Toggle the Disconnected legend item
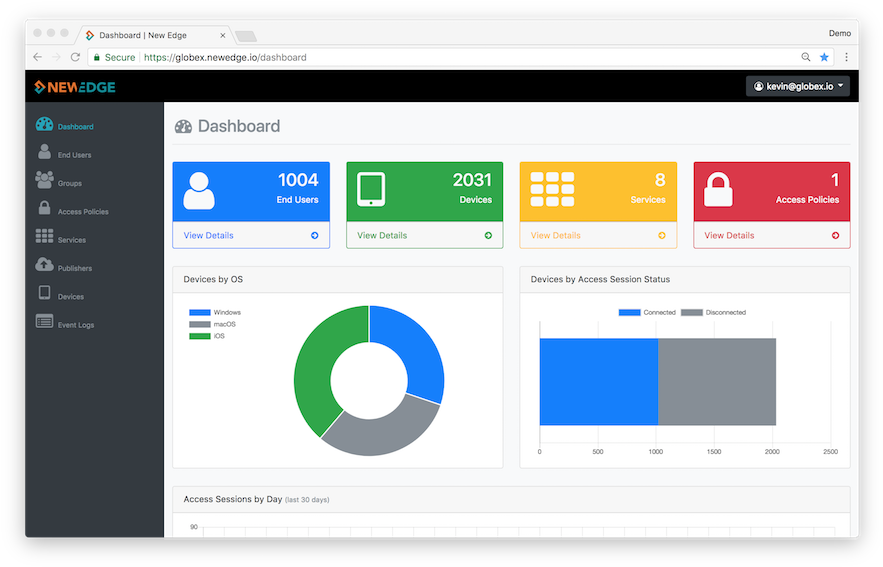The width and height of the screenshot is (883, 567). pos(713,313)
